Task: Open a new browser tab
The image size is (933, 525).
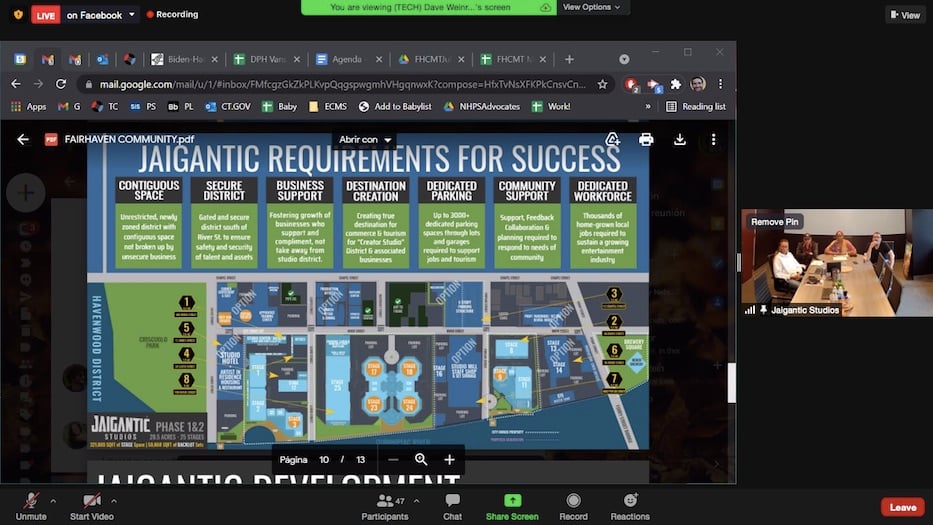Action: (x=569, y=59)
